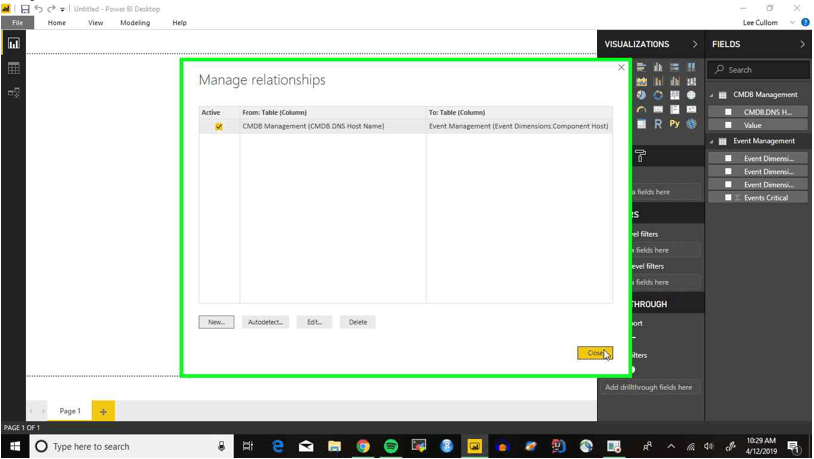
Task: Click the yellow Close button
Action: pos(595,353)
